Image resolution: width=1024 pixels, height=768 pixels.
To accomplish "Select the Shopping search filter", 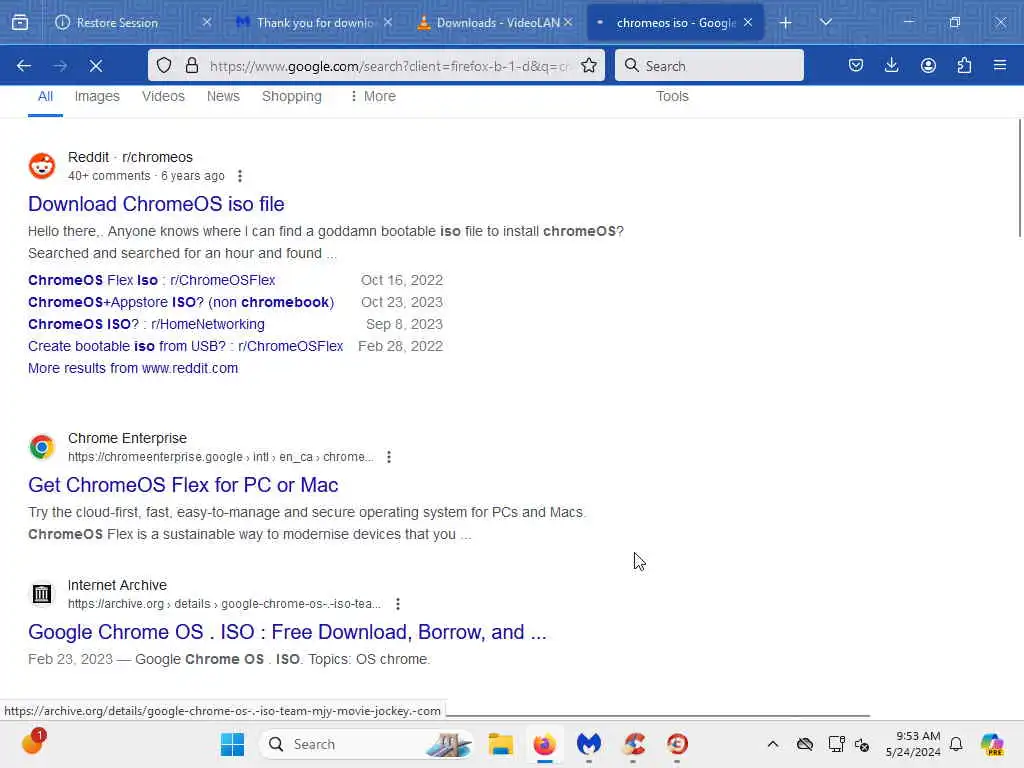I will (292, 97).
